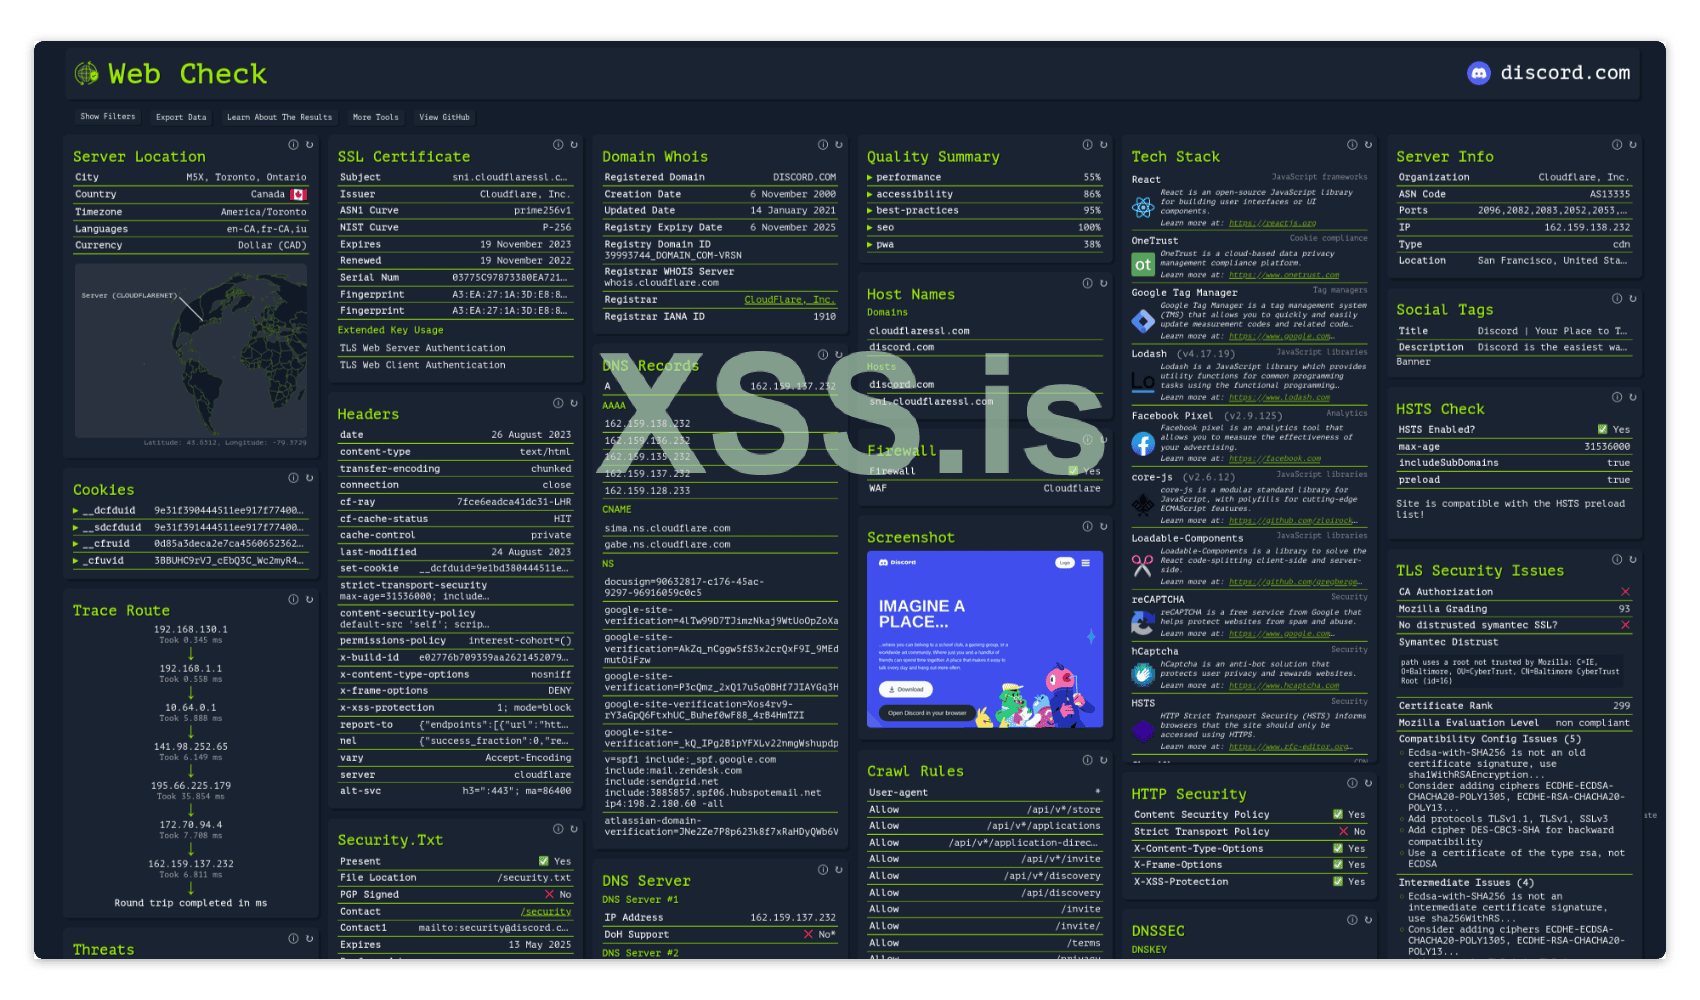Follow the hcaptcha.com learn more link

[1284, 686]
